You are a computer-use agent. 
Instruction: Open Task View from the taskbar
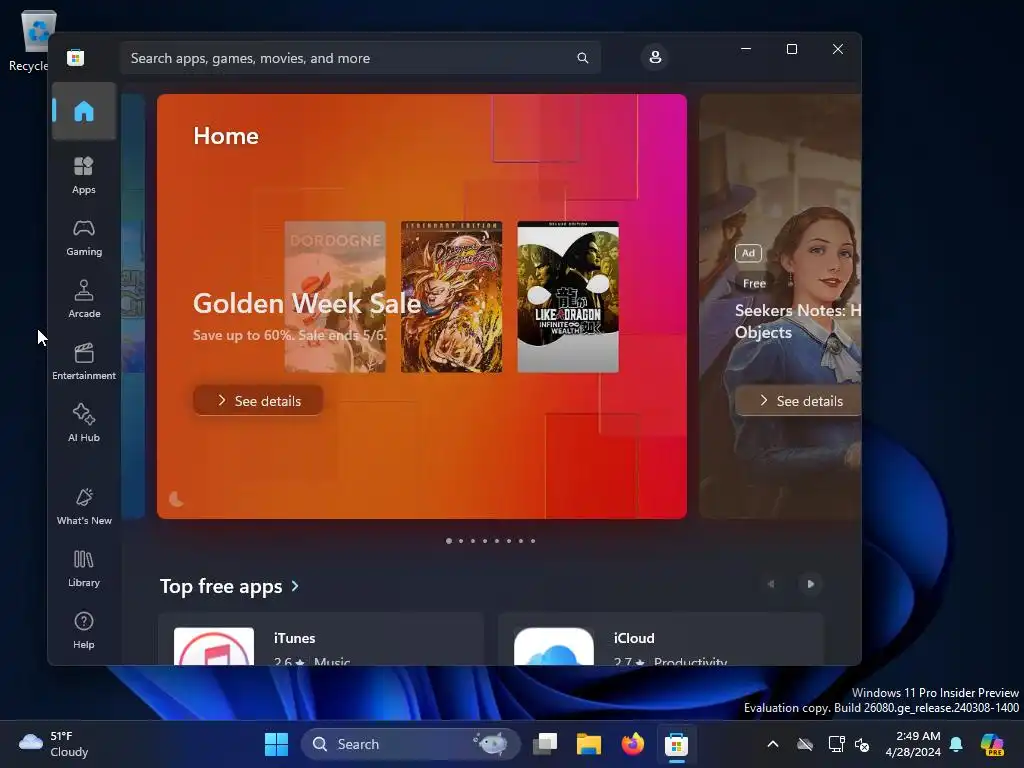tap(545, 744)
